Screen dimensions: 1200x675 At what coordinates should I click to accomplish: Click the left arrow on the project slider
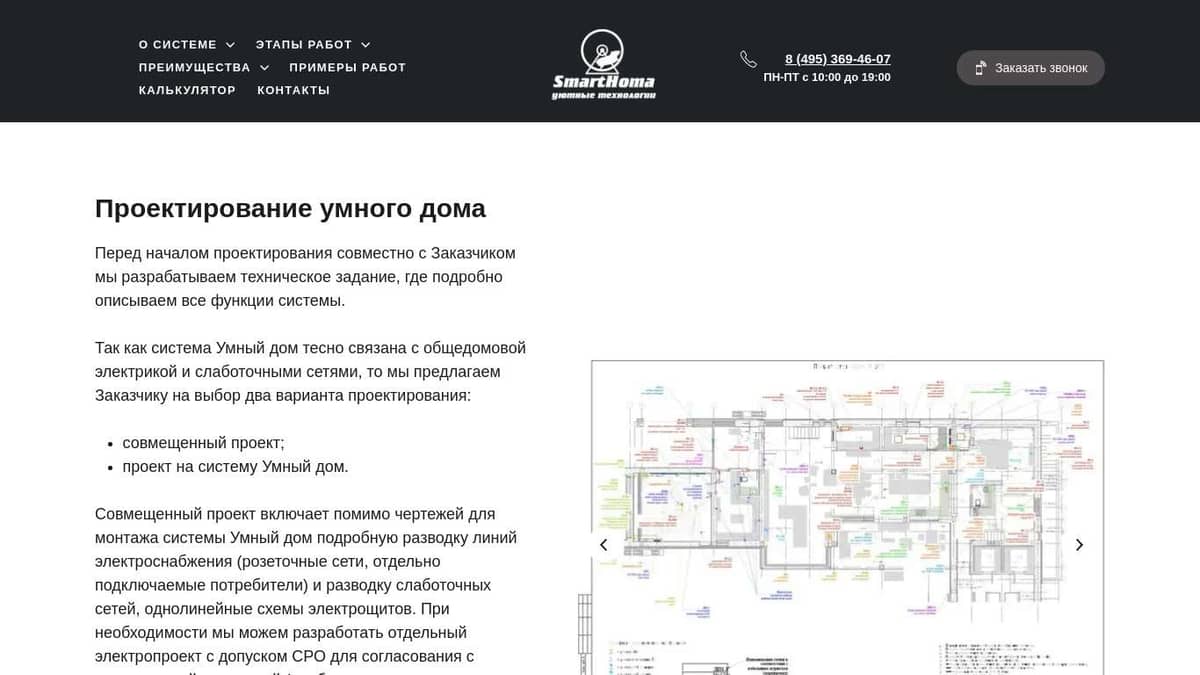pos(603,545)
